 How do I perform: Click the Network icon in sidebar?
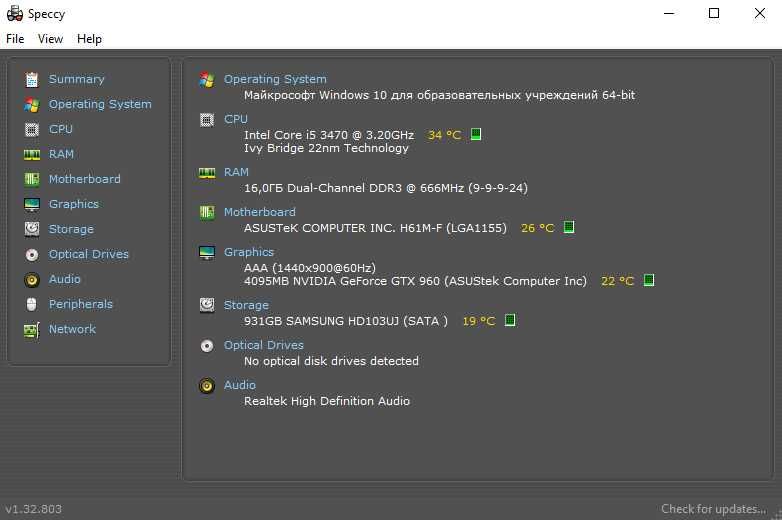32,330
